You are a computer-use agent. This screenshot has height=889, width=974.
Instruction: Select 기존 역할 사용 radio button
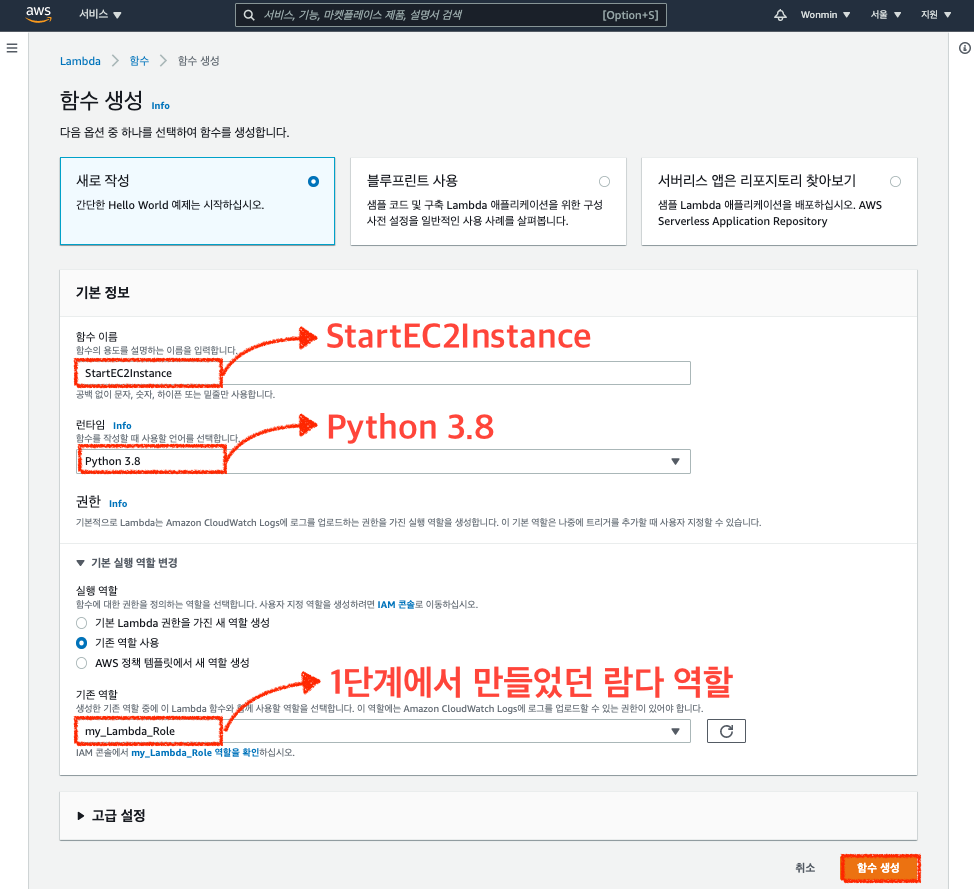click(81, 643)
